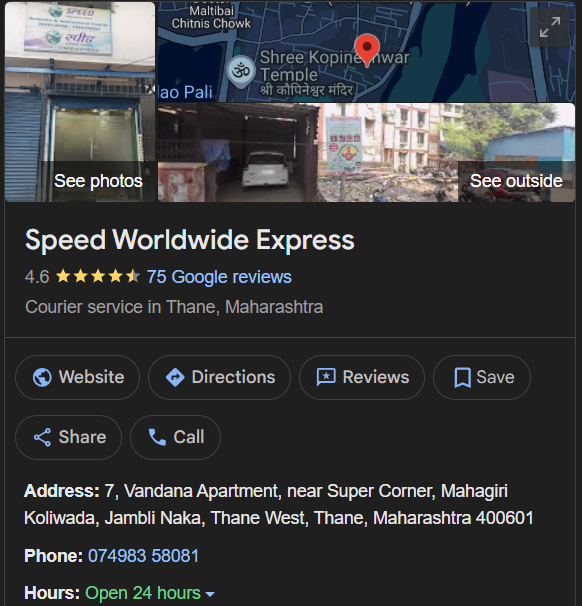Open See outside street view thumbnail
This screenshot has height=606, width=582.
point(366,152)
